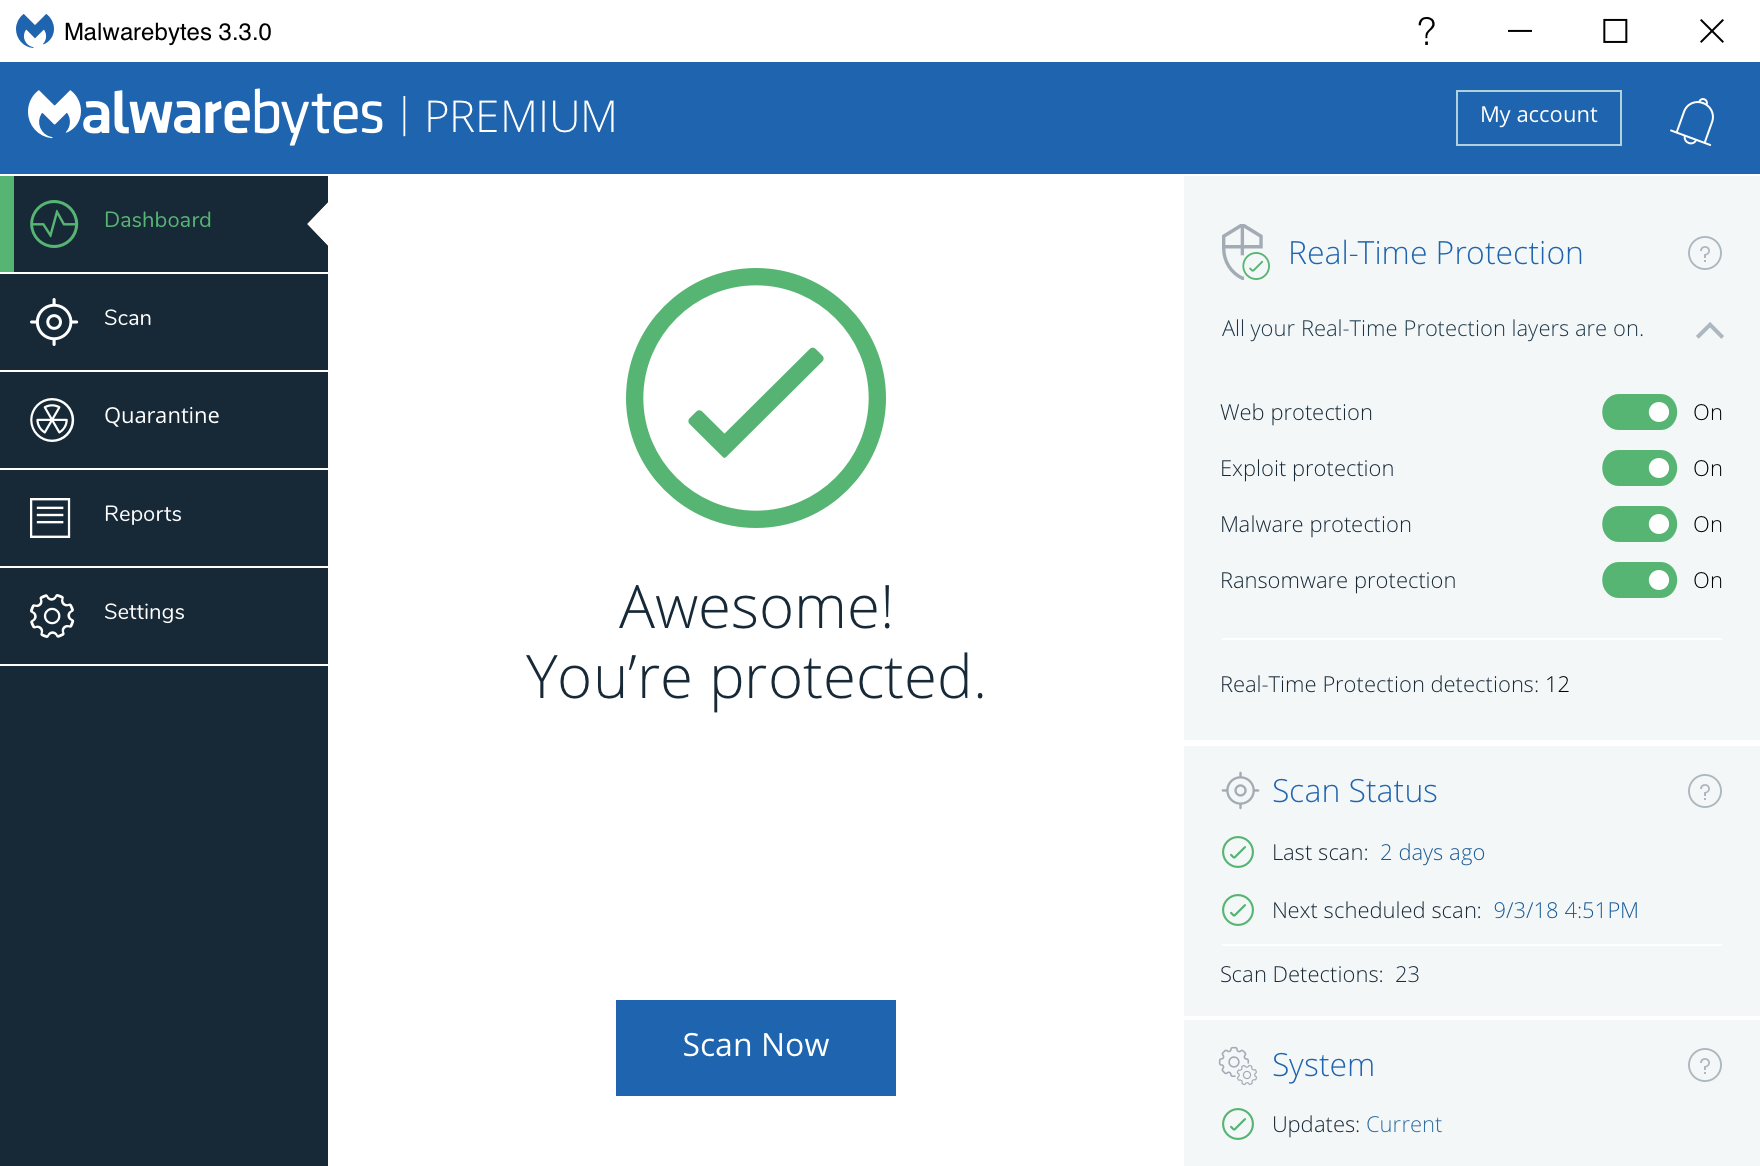Click the Dashboard heartbeat icon
The width and height of the screenshot is (1760, 1166).
(54, 224)
